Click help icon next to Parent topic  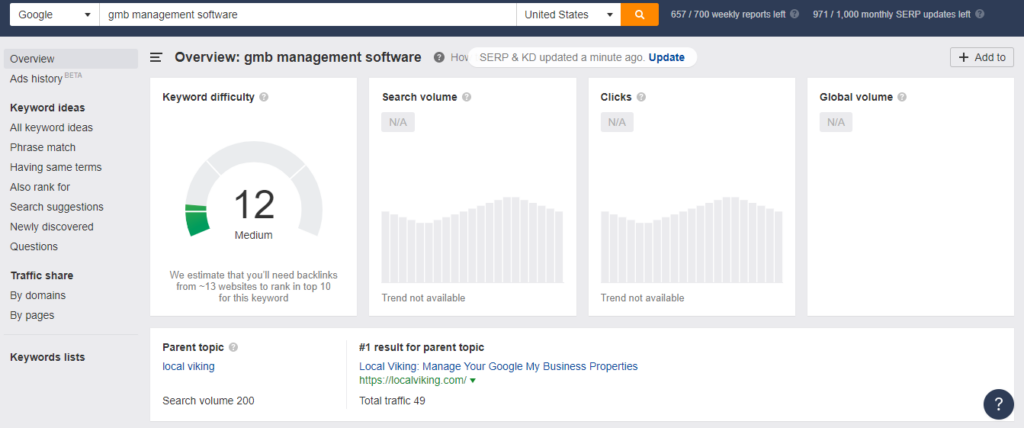(x=233, y=347)
